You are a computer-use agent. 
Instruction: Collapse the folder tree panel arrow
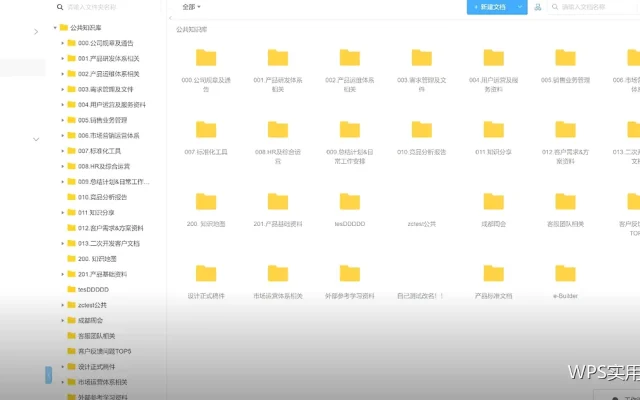click(170, 18)
